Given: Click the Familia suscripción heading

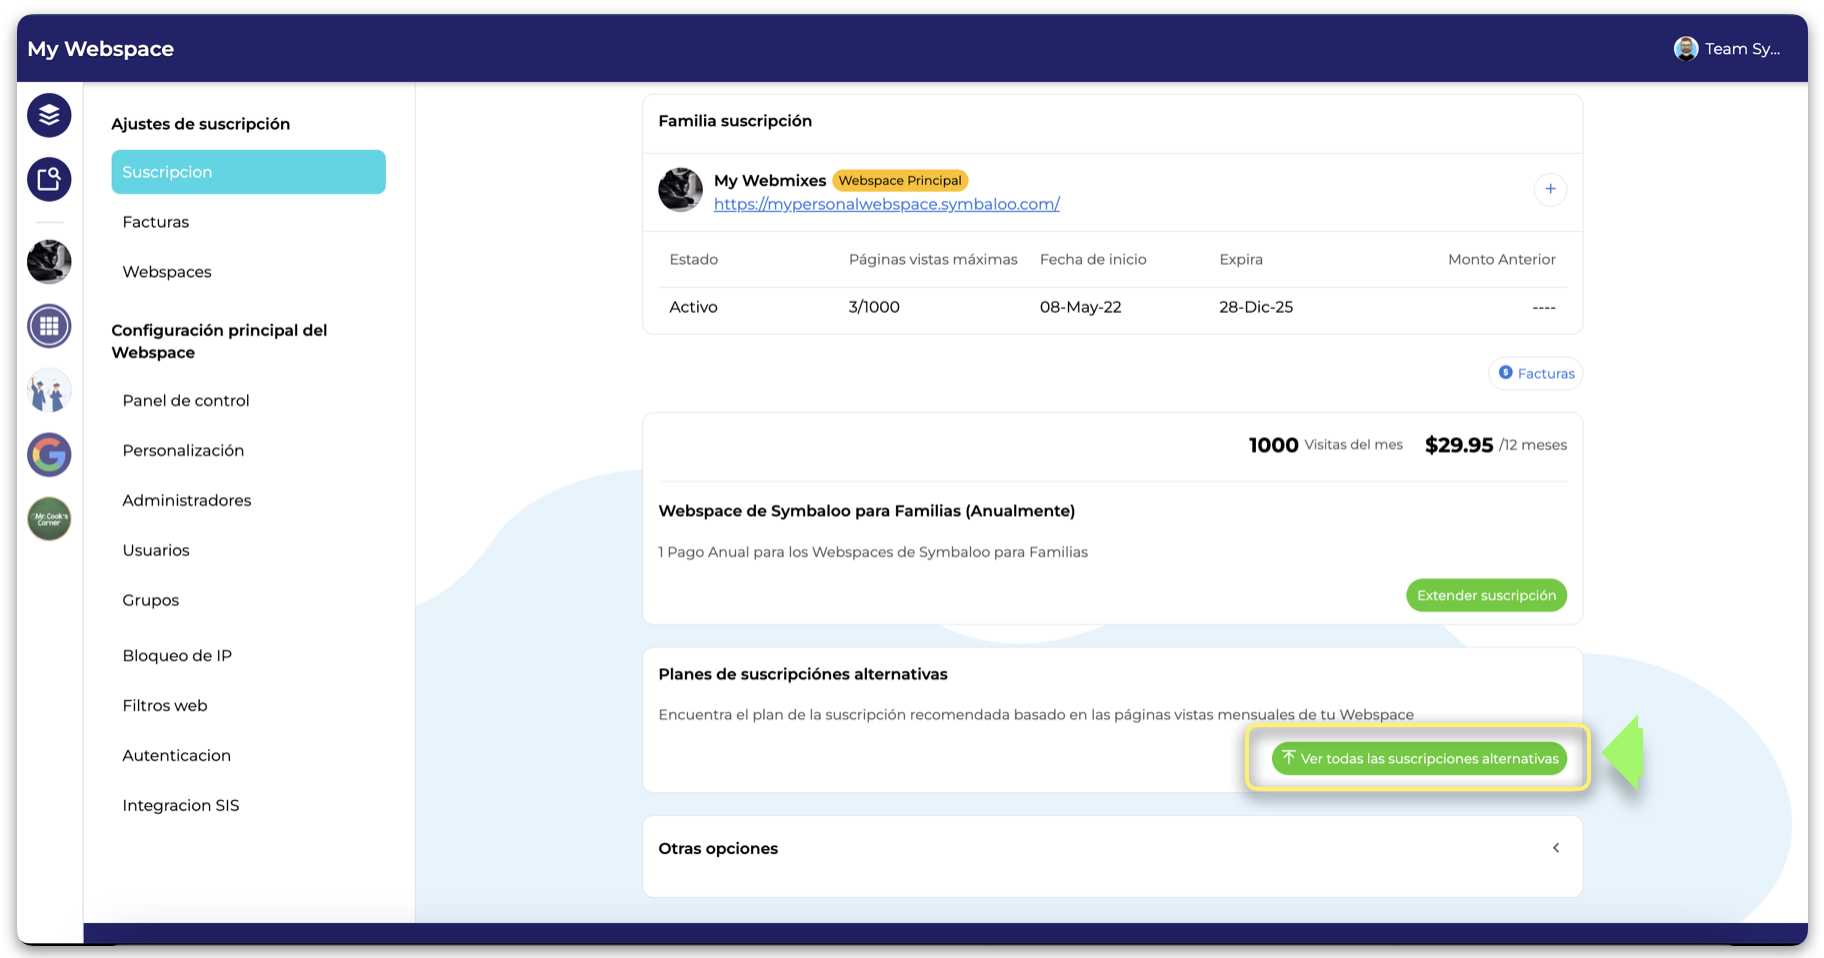Looking at the screenshot, I should (735, 121).
